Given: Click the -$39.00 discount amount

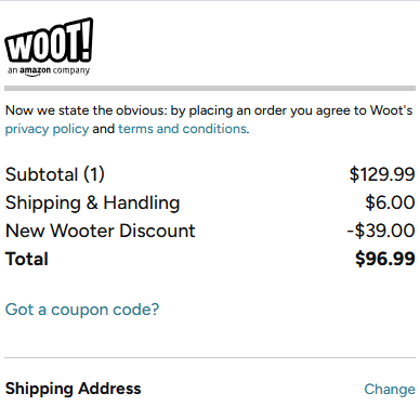Looking at the screenshot, I should pos(381,231).
